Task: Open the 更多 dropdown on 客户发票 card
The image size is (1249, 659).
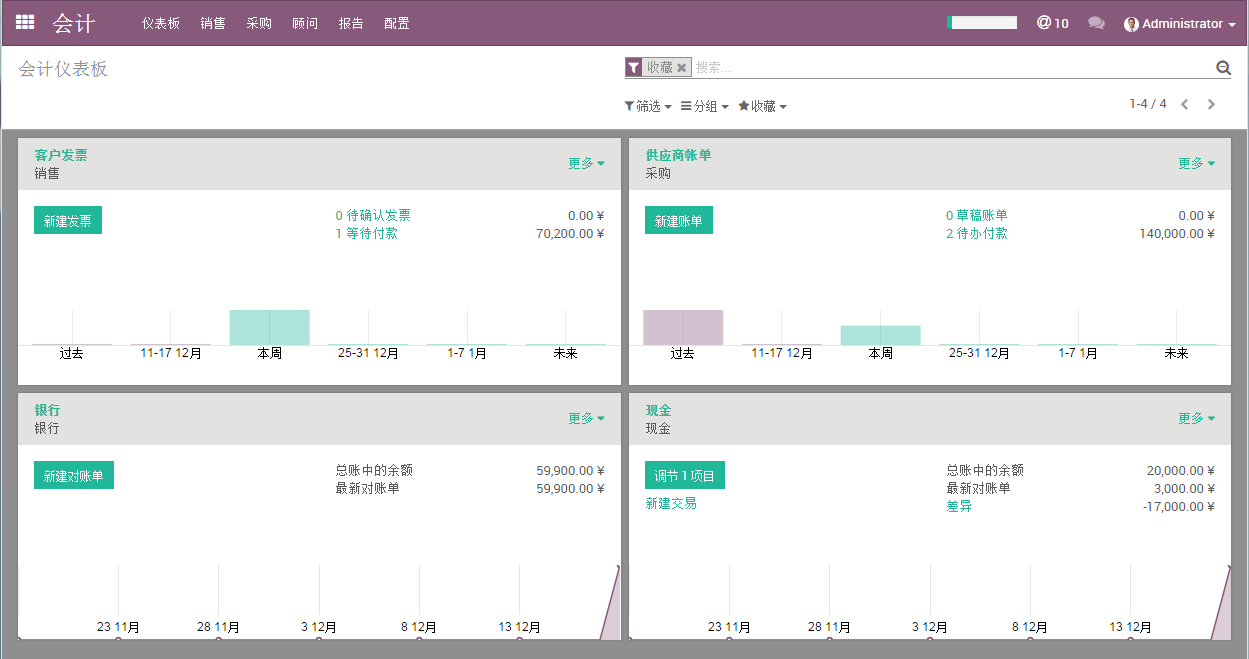Action: coord(586,163)
